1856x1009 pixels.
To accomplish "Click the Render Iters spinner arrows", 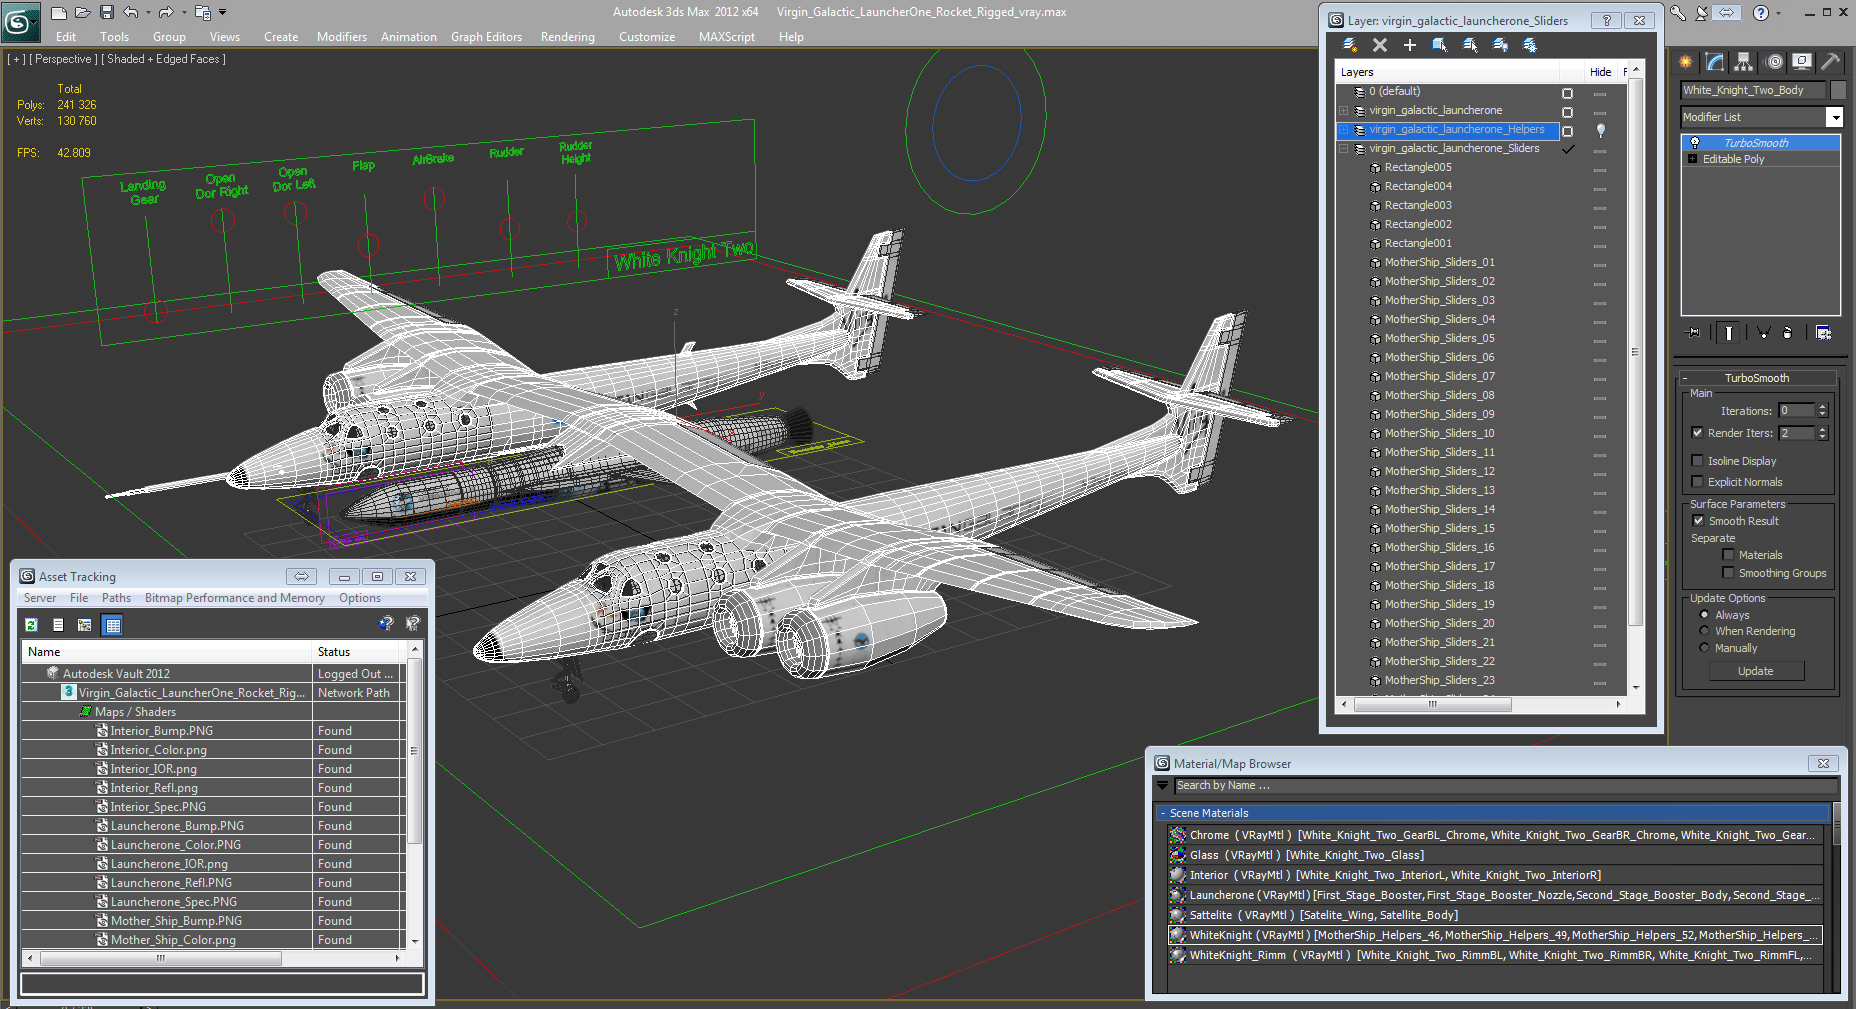I will tap(1822, 433).
